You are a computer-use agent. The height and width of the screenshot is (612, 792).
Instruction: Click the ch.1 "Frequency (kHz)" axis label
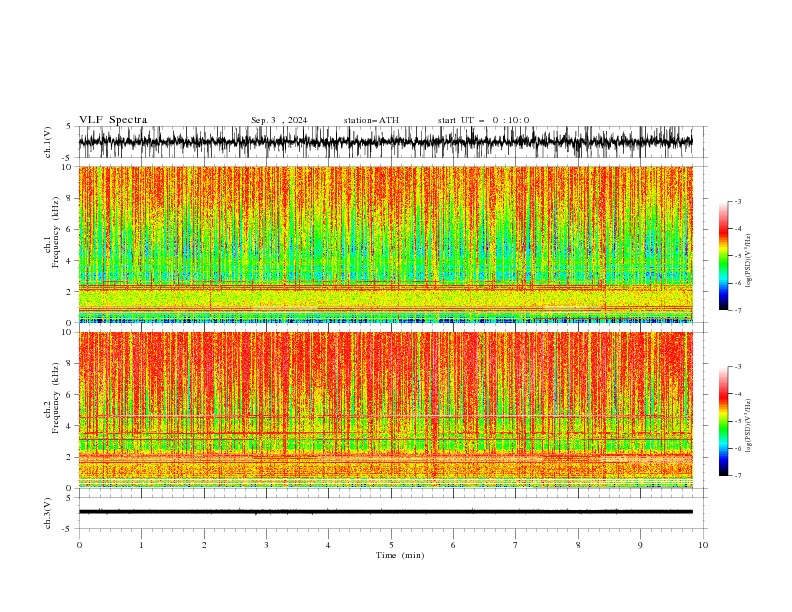tap(56, 232)
